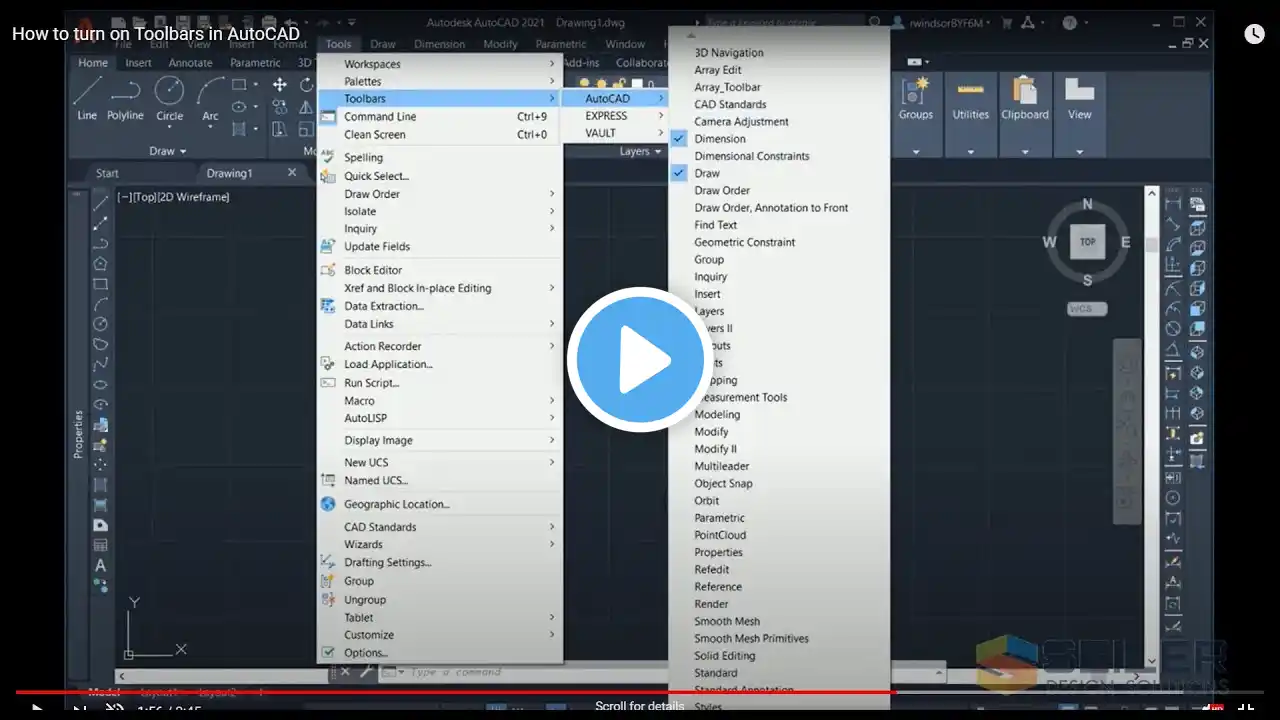Viewport: 1280px width, 720px height.
Task: Open Geographic Location from the globe icon entry
Action: click(x=396, y=504)
